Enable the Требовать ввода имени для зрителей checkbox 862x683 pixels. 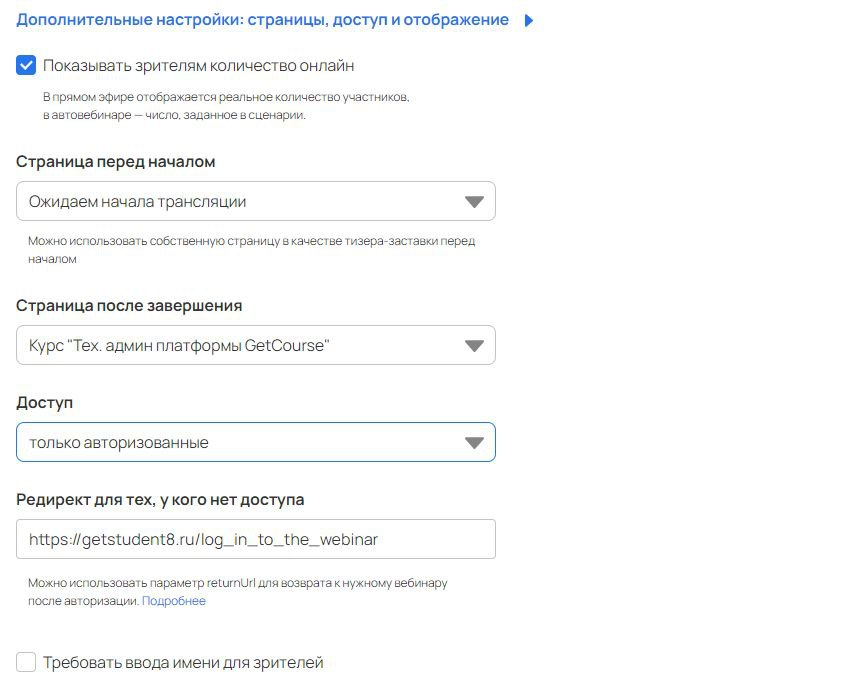[26, 662]
